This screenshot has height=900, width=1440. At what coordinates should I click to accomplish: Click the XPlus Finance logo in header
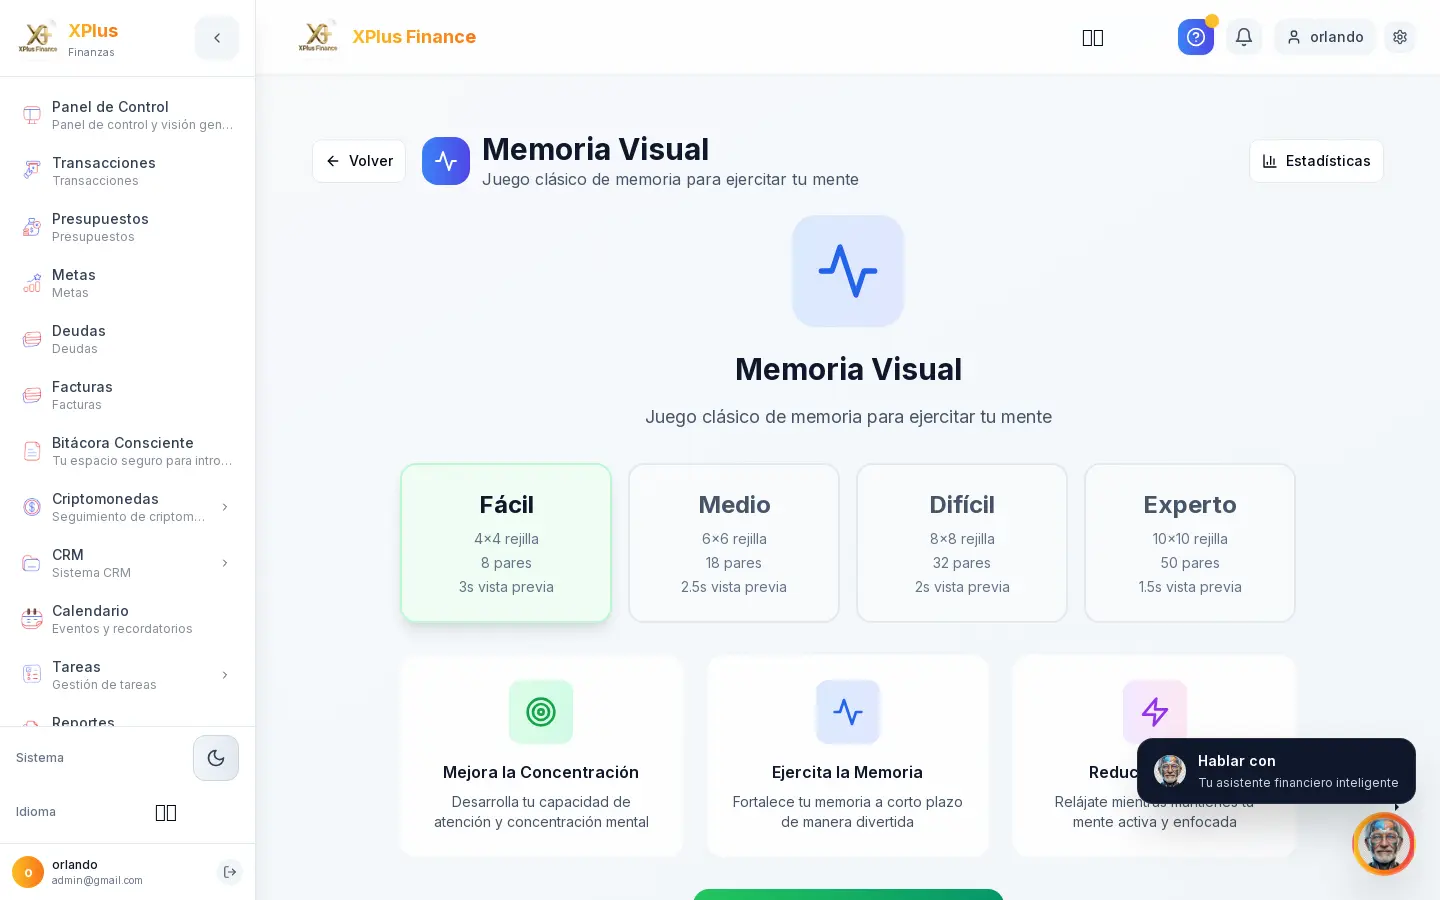(x=318, y=37)
